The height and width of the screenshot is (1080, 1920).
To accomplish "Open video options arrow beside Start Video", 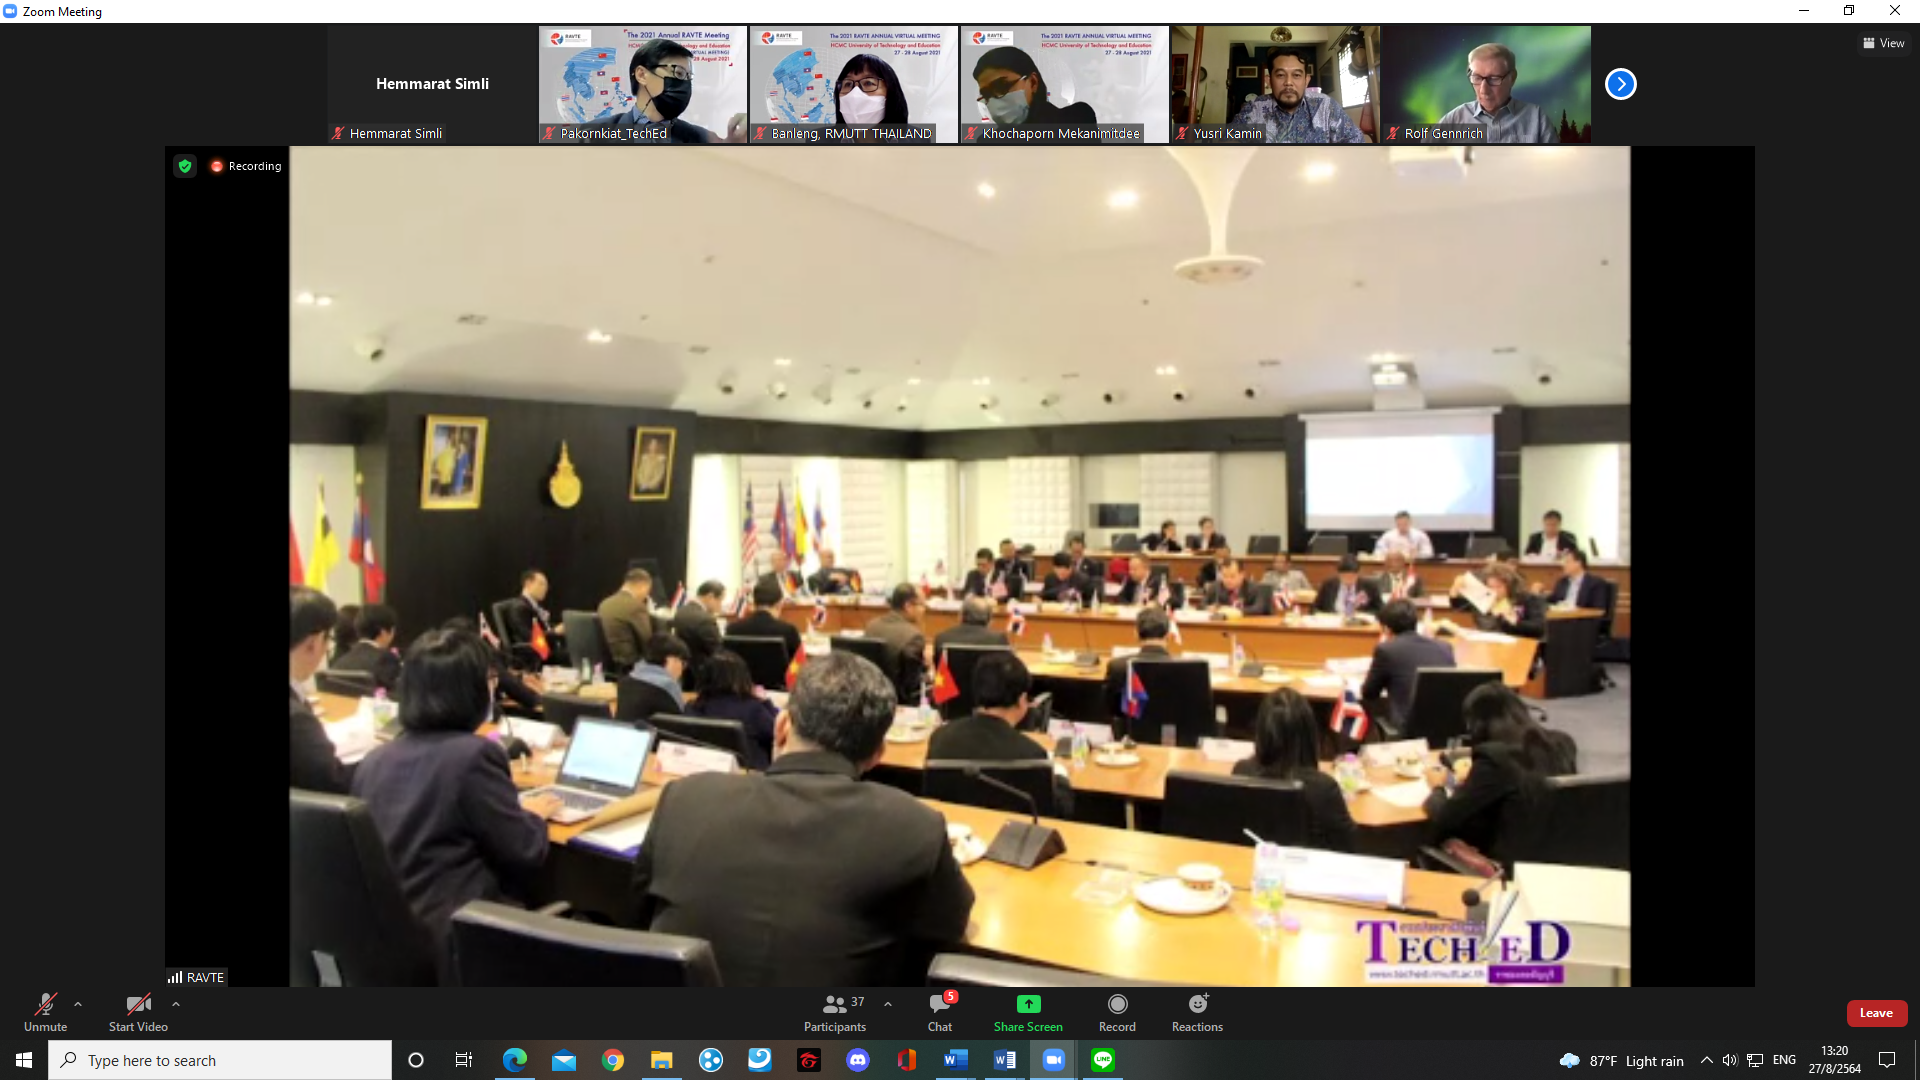I will pyautogui.click(x=176, y=1004).
